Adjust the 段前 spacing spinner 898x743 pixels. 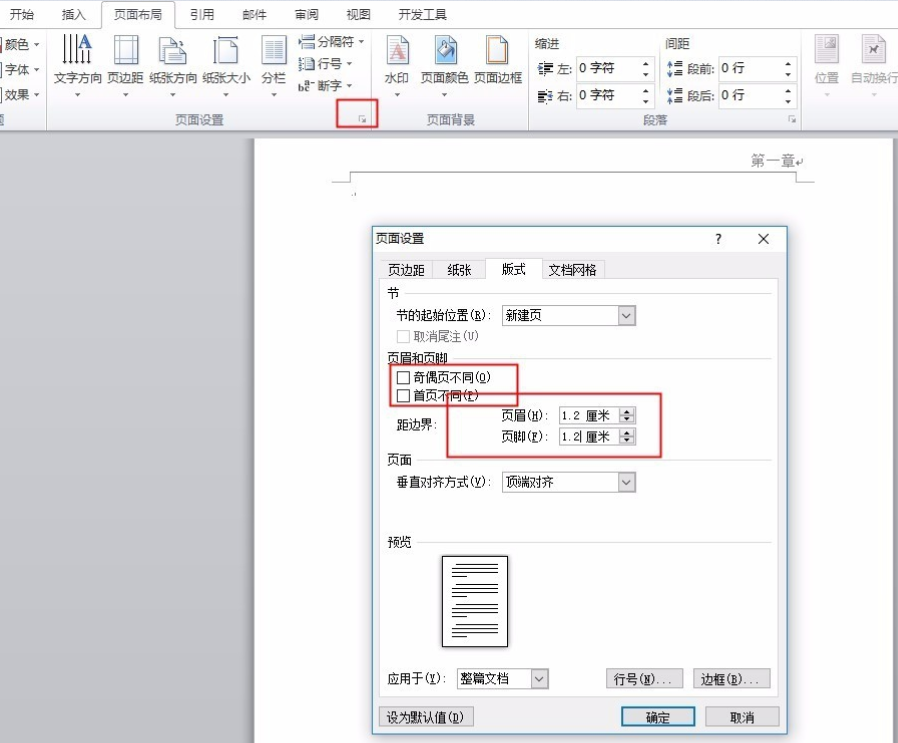[x=788, y=68]
